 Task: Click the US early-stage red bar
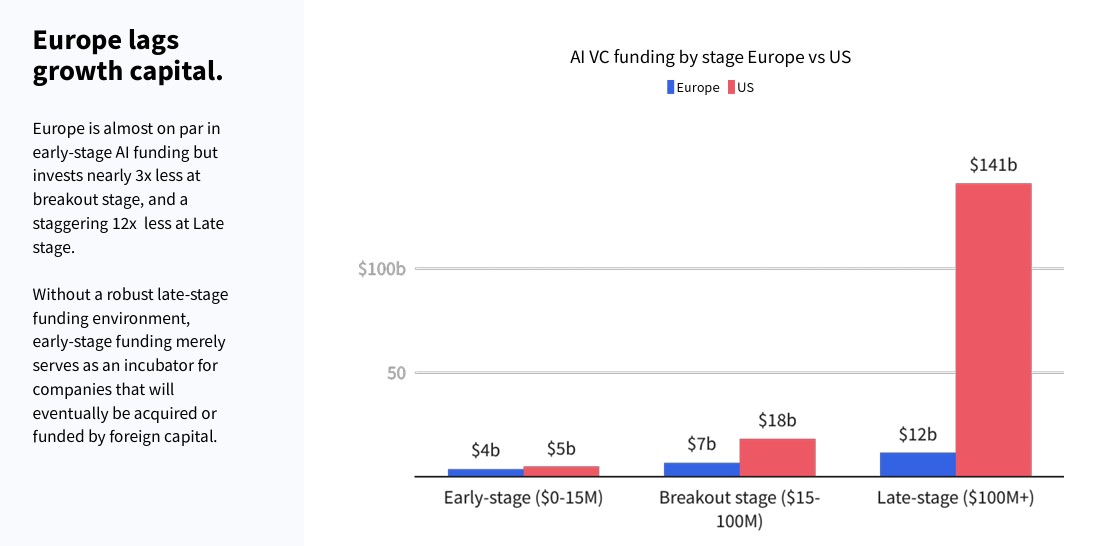coord(561,471)
